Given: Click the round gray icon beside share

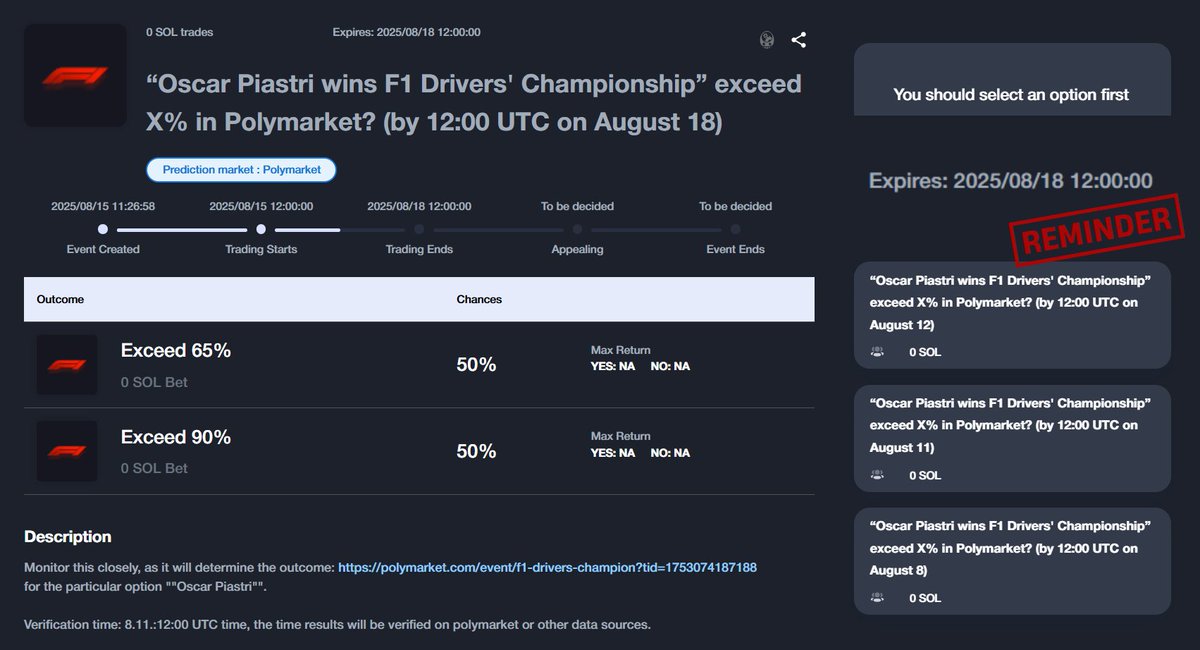Looking at the screenshot, I should [x=767, y=40].
